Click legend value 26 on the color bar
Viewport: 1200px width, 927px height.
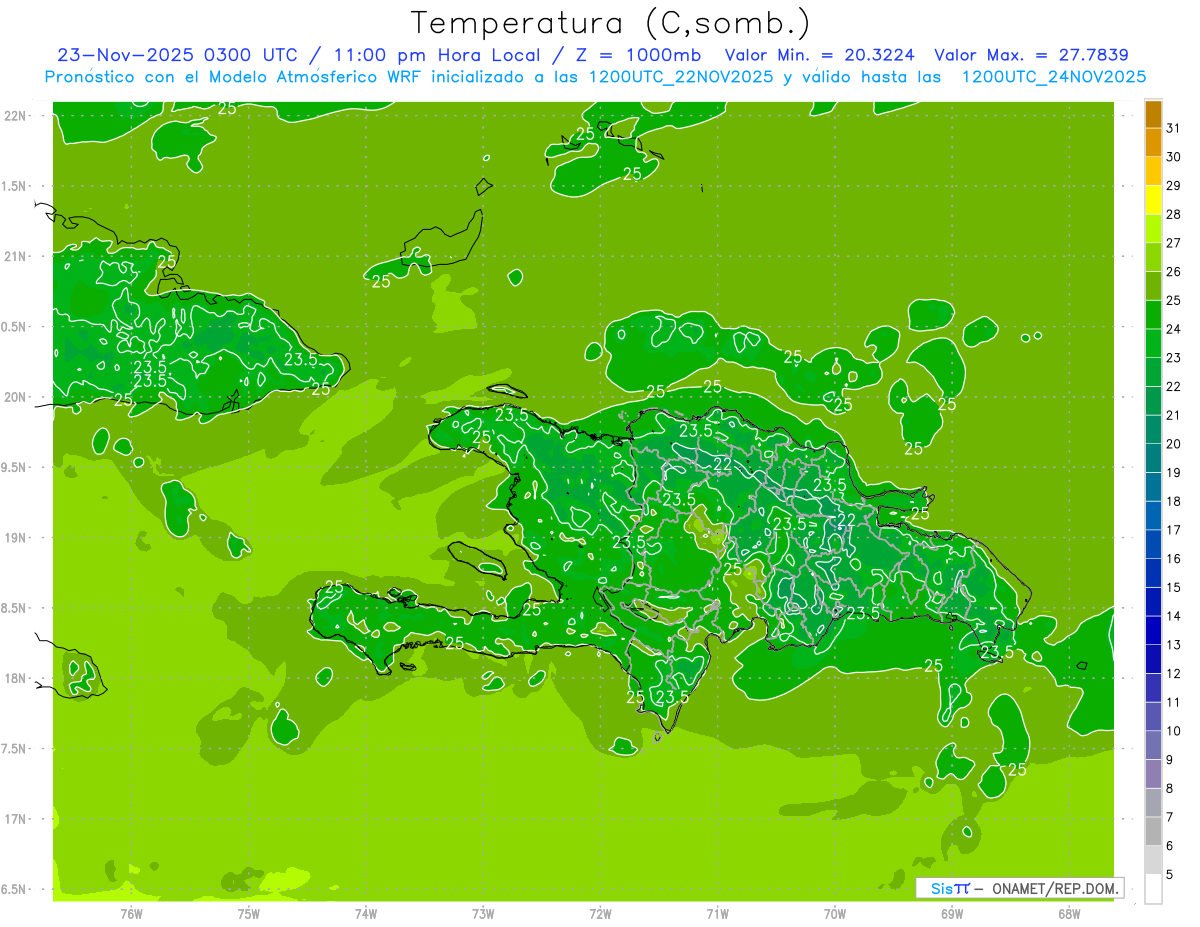(x=1174, y=271)
